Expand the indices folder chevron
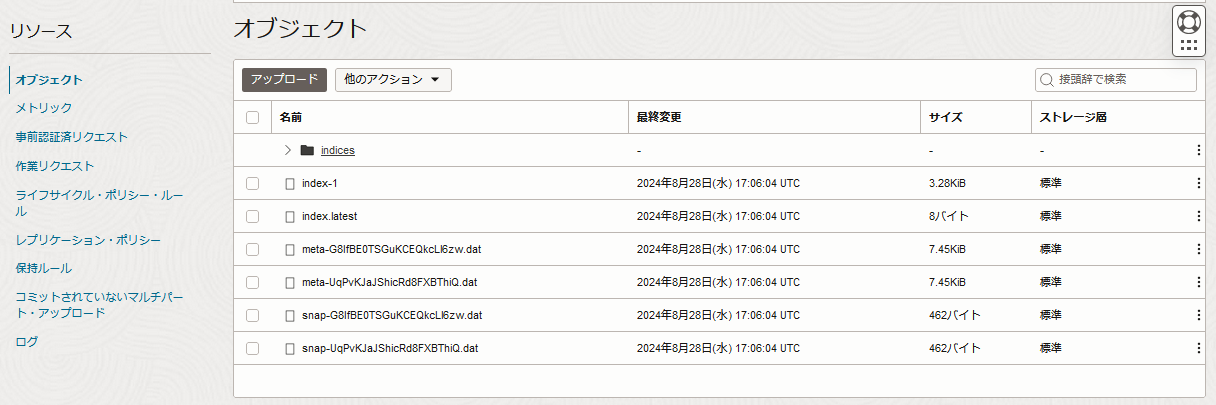The image size is (1216, 405). tap(287, 150)
